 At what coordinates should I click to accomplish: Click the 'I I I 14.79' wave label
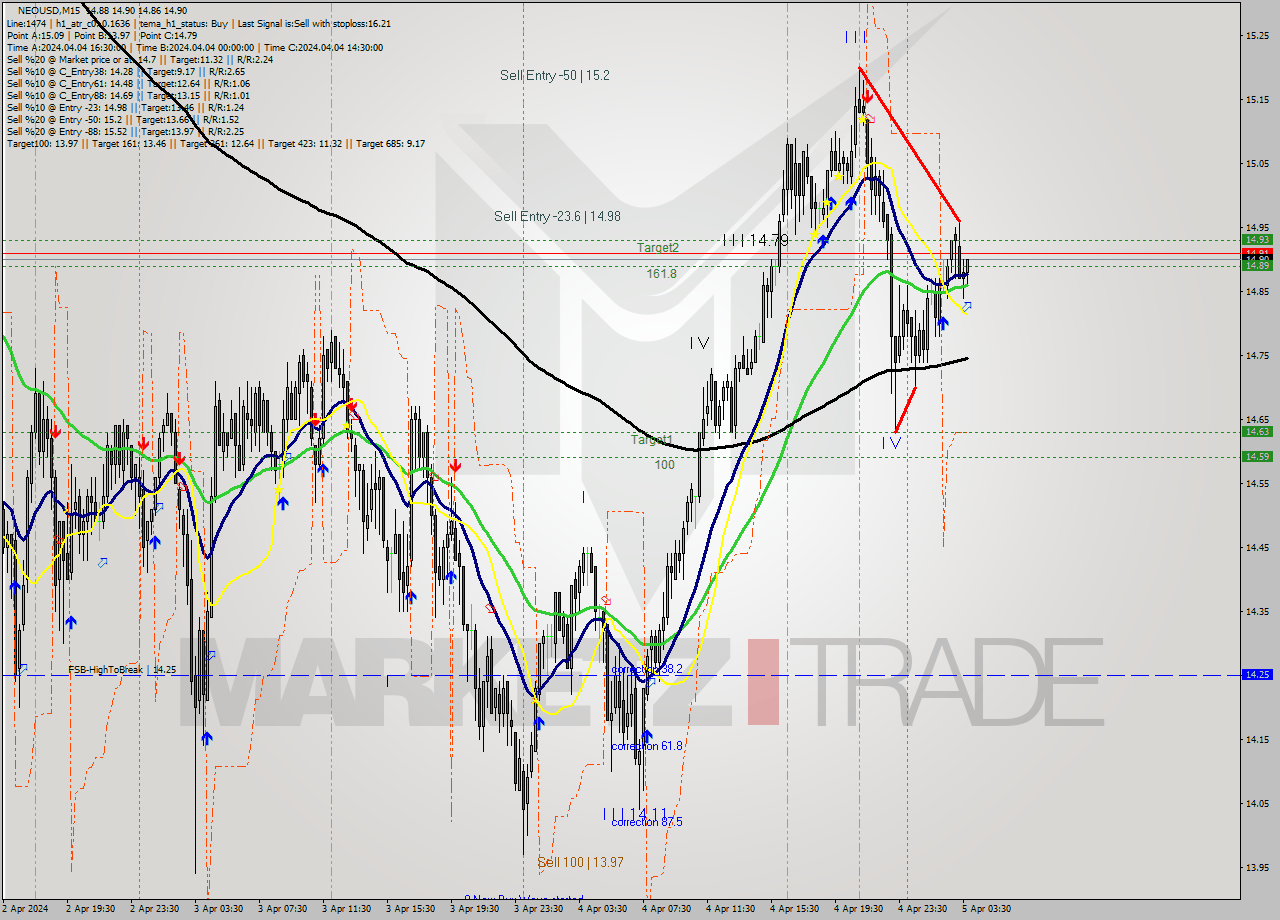pos(756,240)
